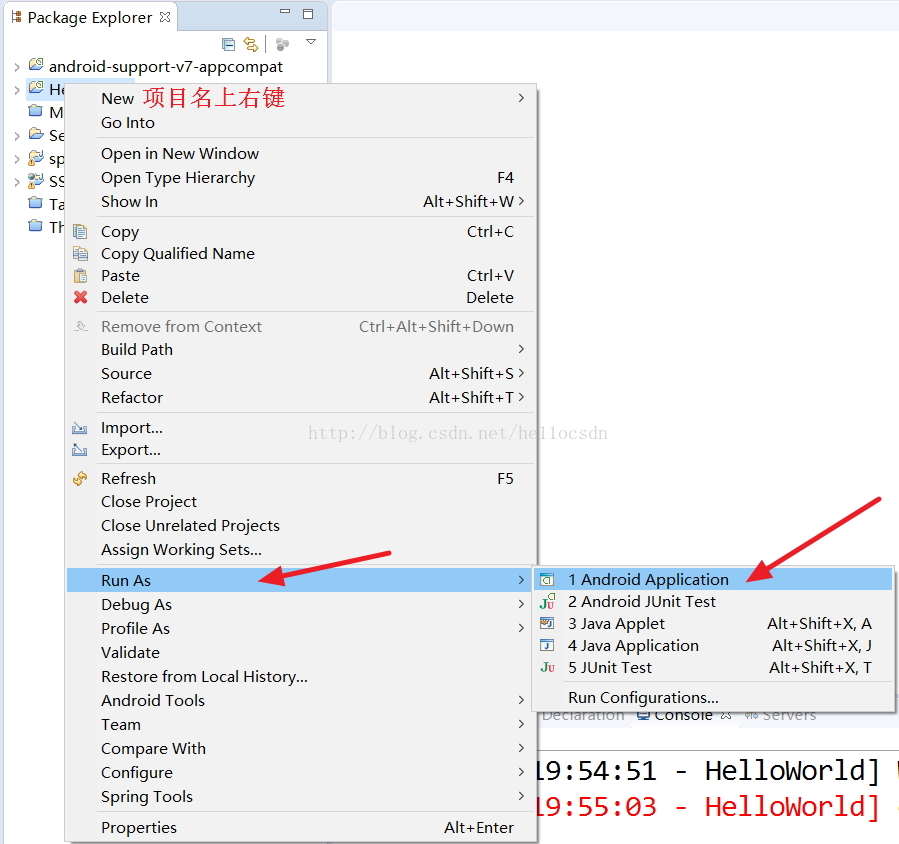Click the Copy icon in context menu
Viewport: 899px width, 844px height.
pos(80,232)
